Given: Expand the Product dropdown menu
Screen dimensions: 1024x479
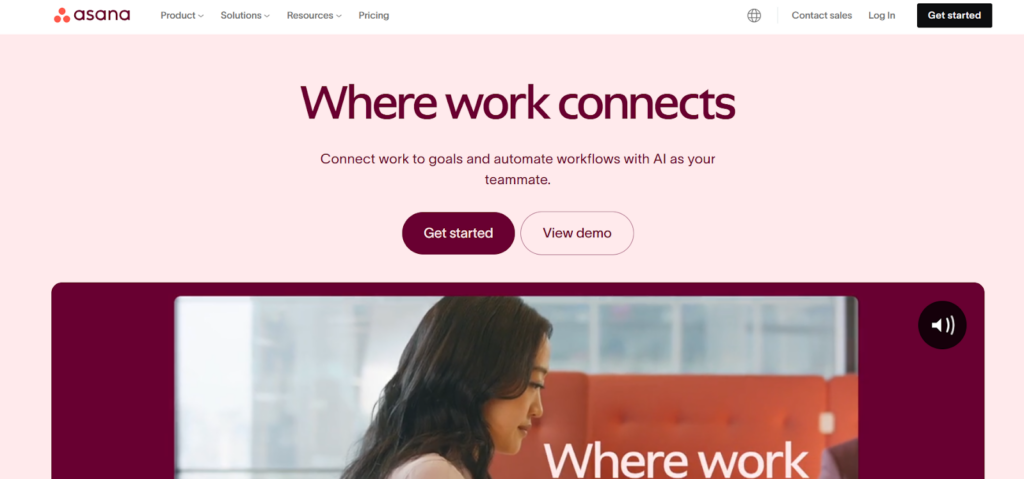Looking at the screenshot, I should [x=182, y=16].
